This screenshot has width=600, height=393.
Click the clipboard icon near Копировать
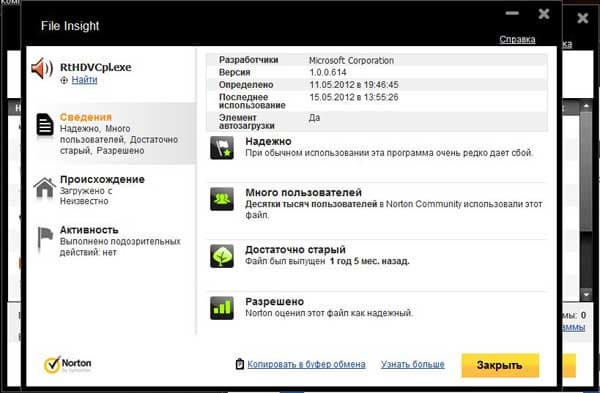click(x=240, y=364)
